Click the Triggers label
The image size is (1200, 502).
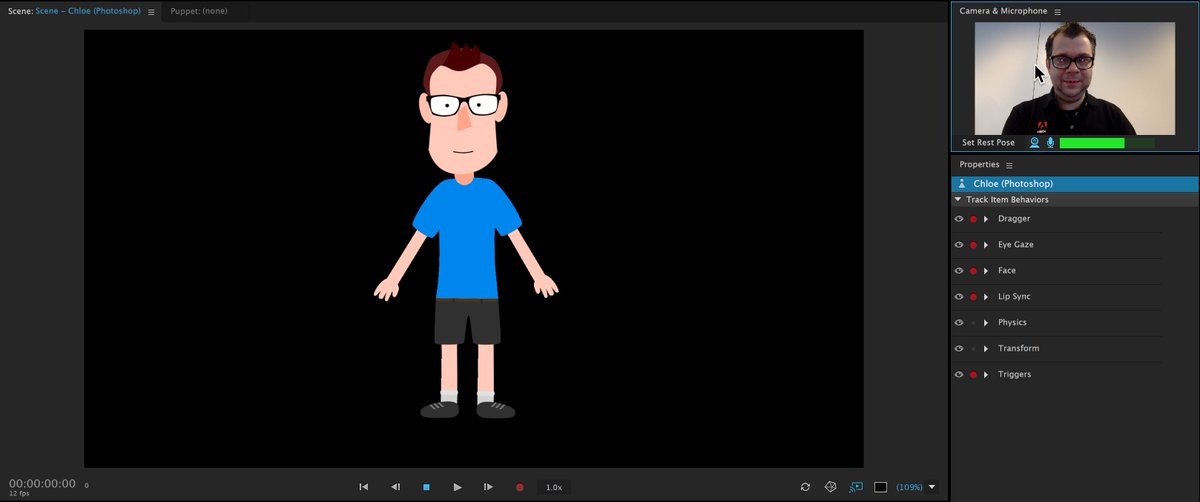tap(1014, 375)
